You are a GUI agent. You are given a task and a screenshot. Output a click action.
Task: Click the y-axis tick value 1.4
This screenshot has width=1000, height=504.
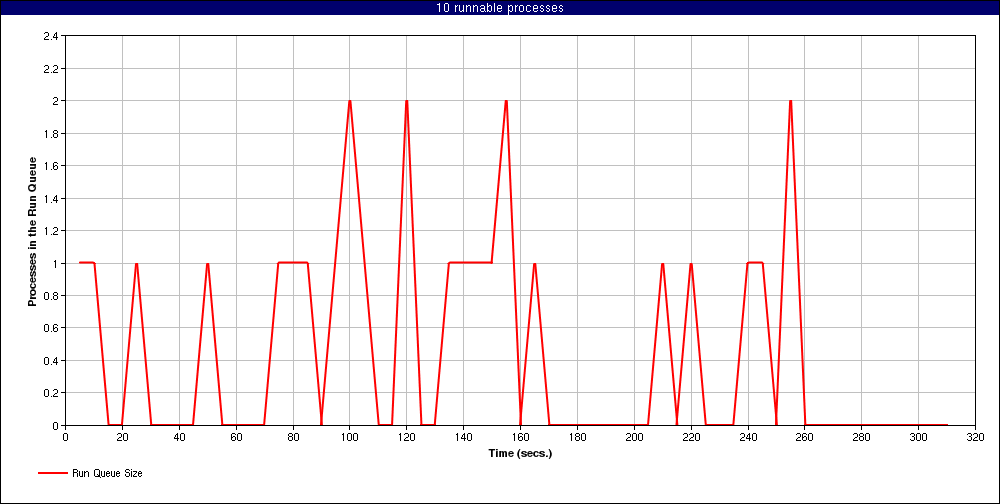pos(52,198)
